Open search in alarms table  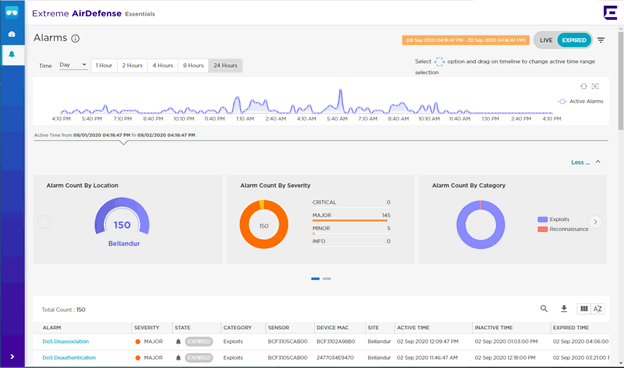tap(544, 308)
